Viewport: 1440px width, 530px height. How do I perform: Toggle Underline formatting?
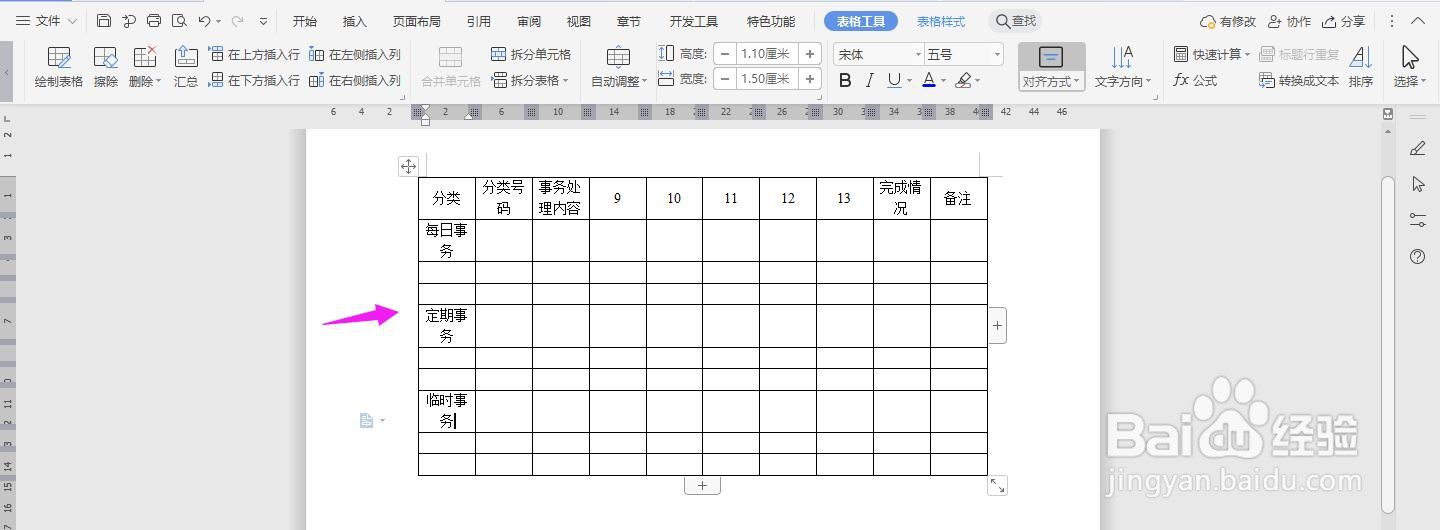click(894, 80)
